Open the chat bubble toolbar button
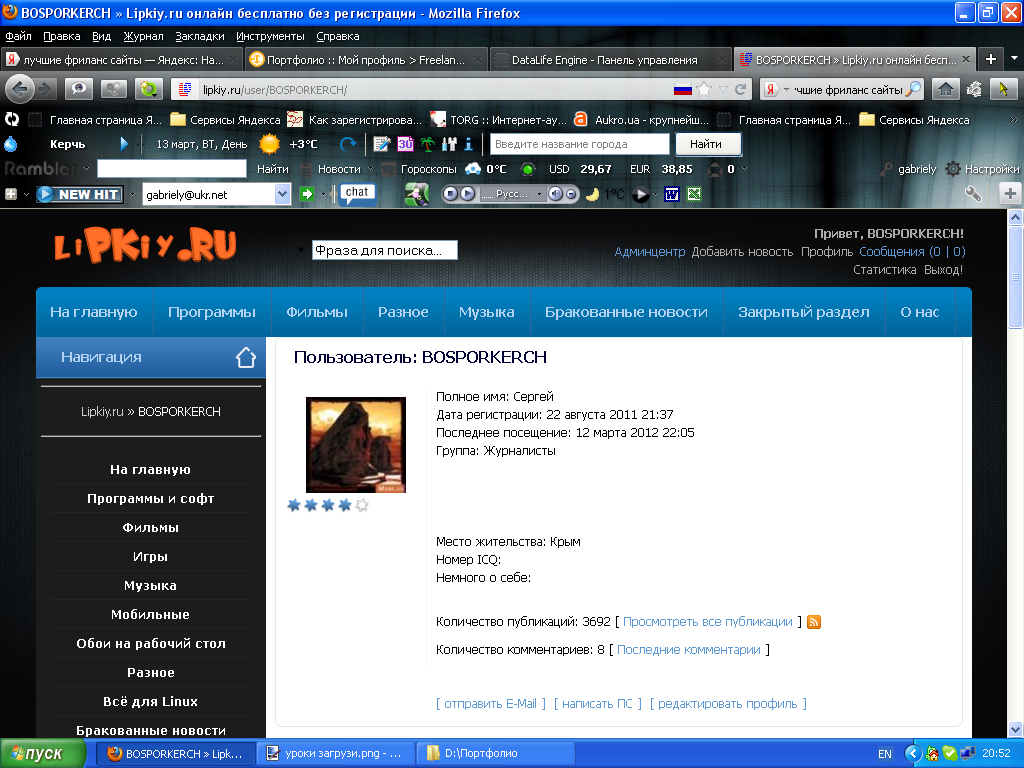The image size is (1024, 768). 357,194
